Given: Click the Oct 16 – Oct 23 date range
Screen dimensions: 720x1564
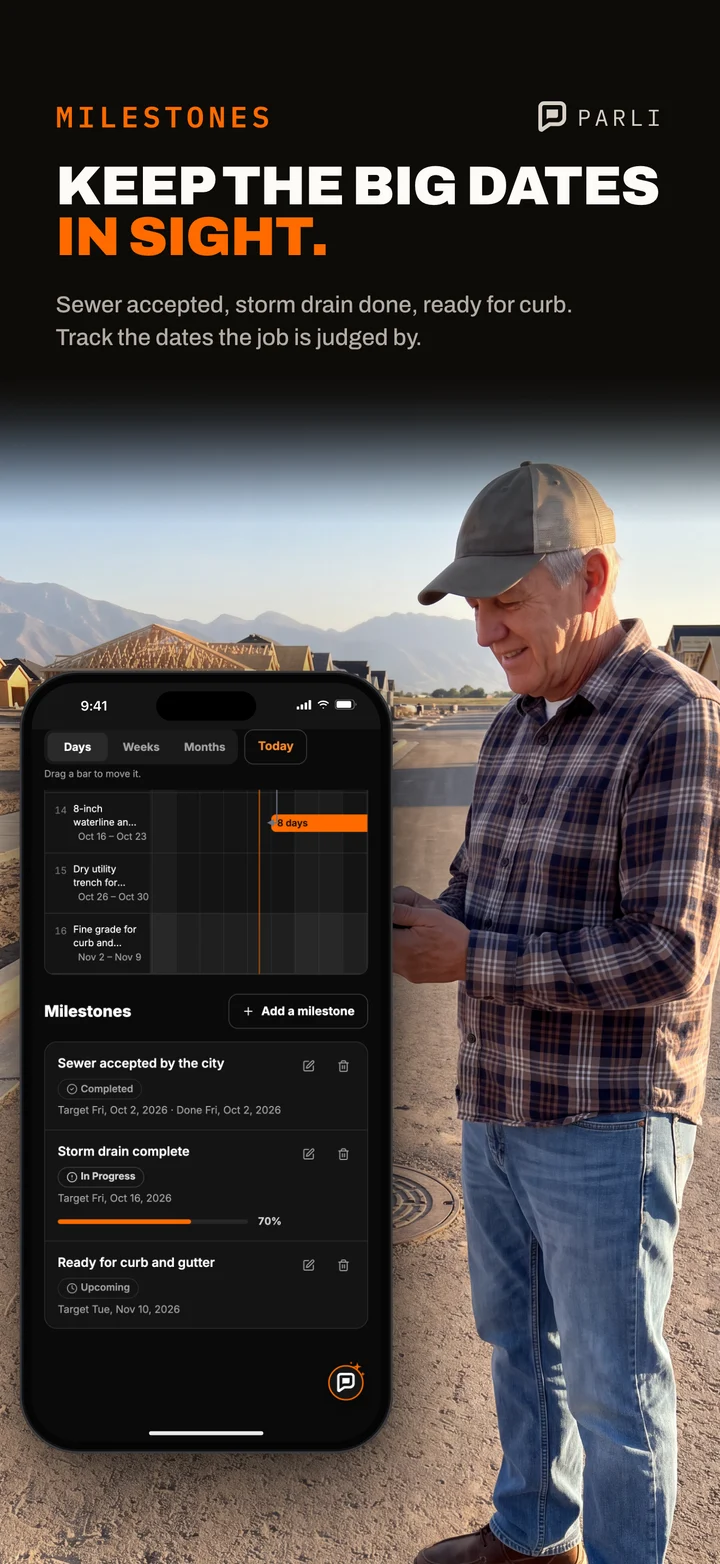Looking at the screenshot, I should pyautogui.click(x=112, y=836).
